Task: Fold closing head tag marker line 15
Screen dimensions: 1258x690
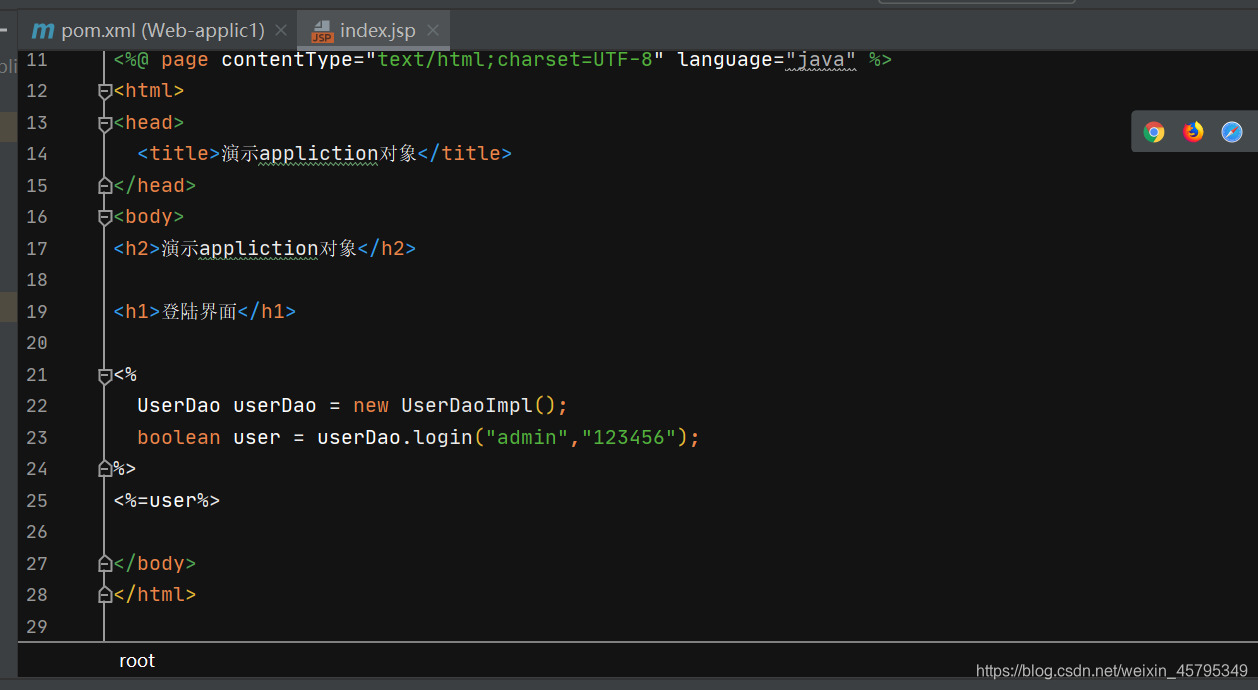Action: click(105, 185)
